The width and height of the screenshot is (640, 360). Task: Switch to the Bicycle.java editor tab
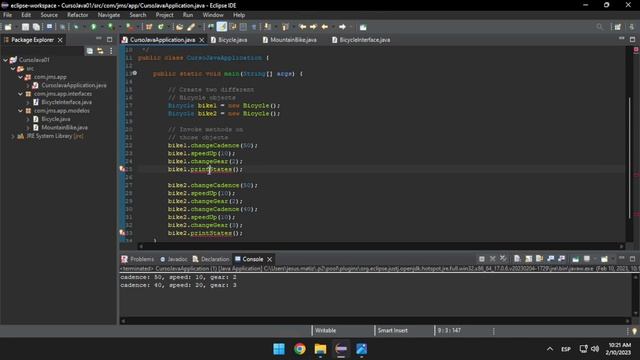tap(229, 40)
